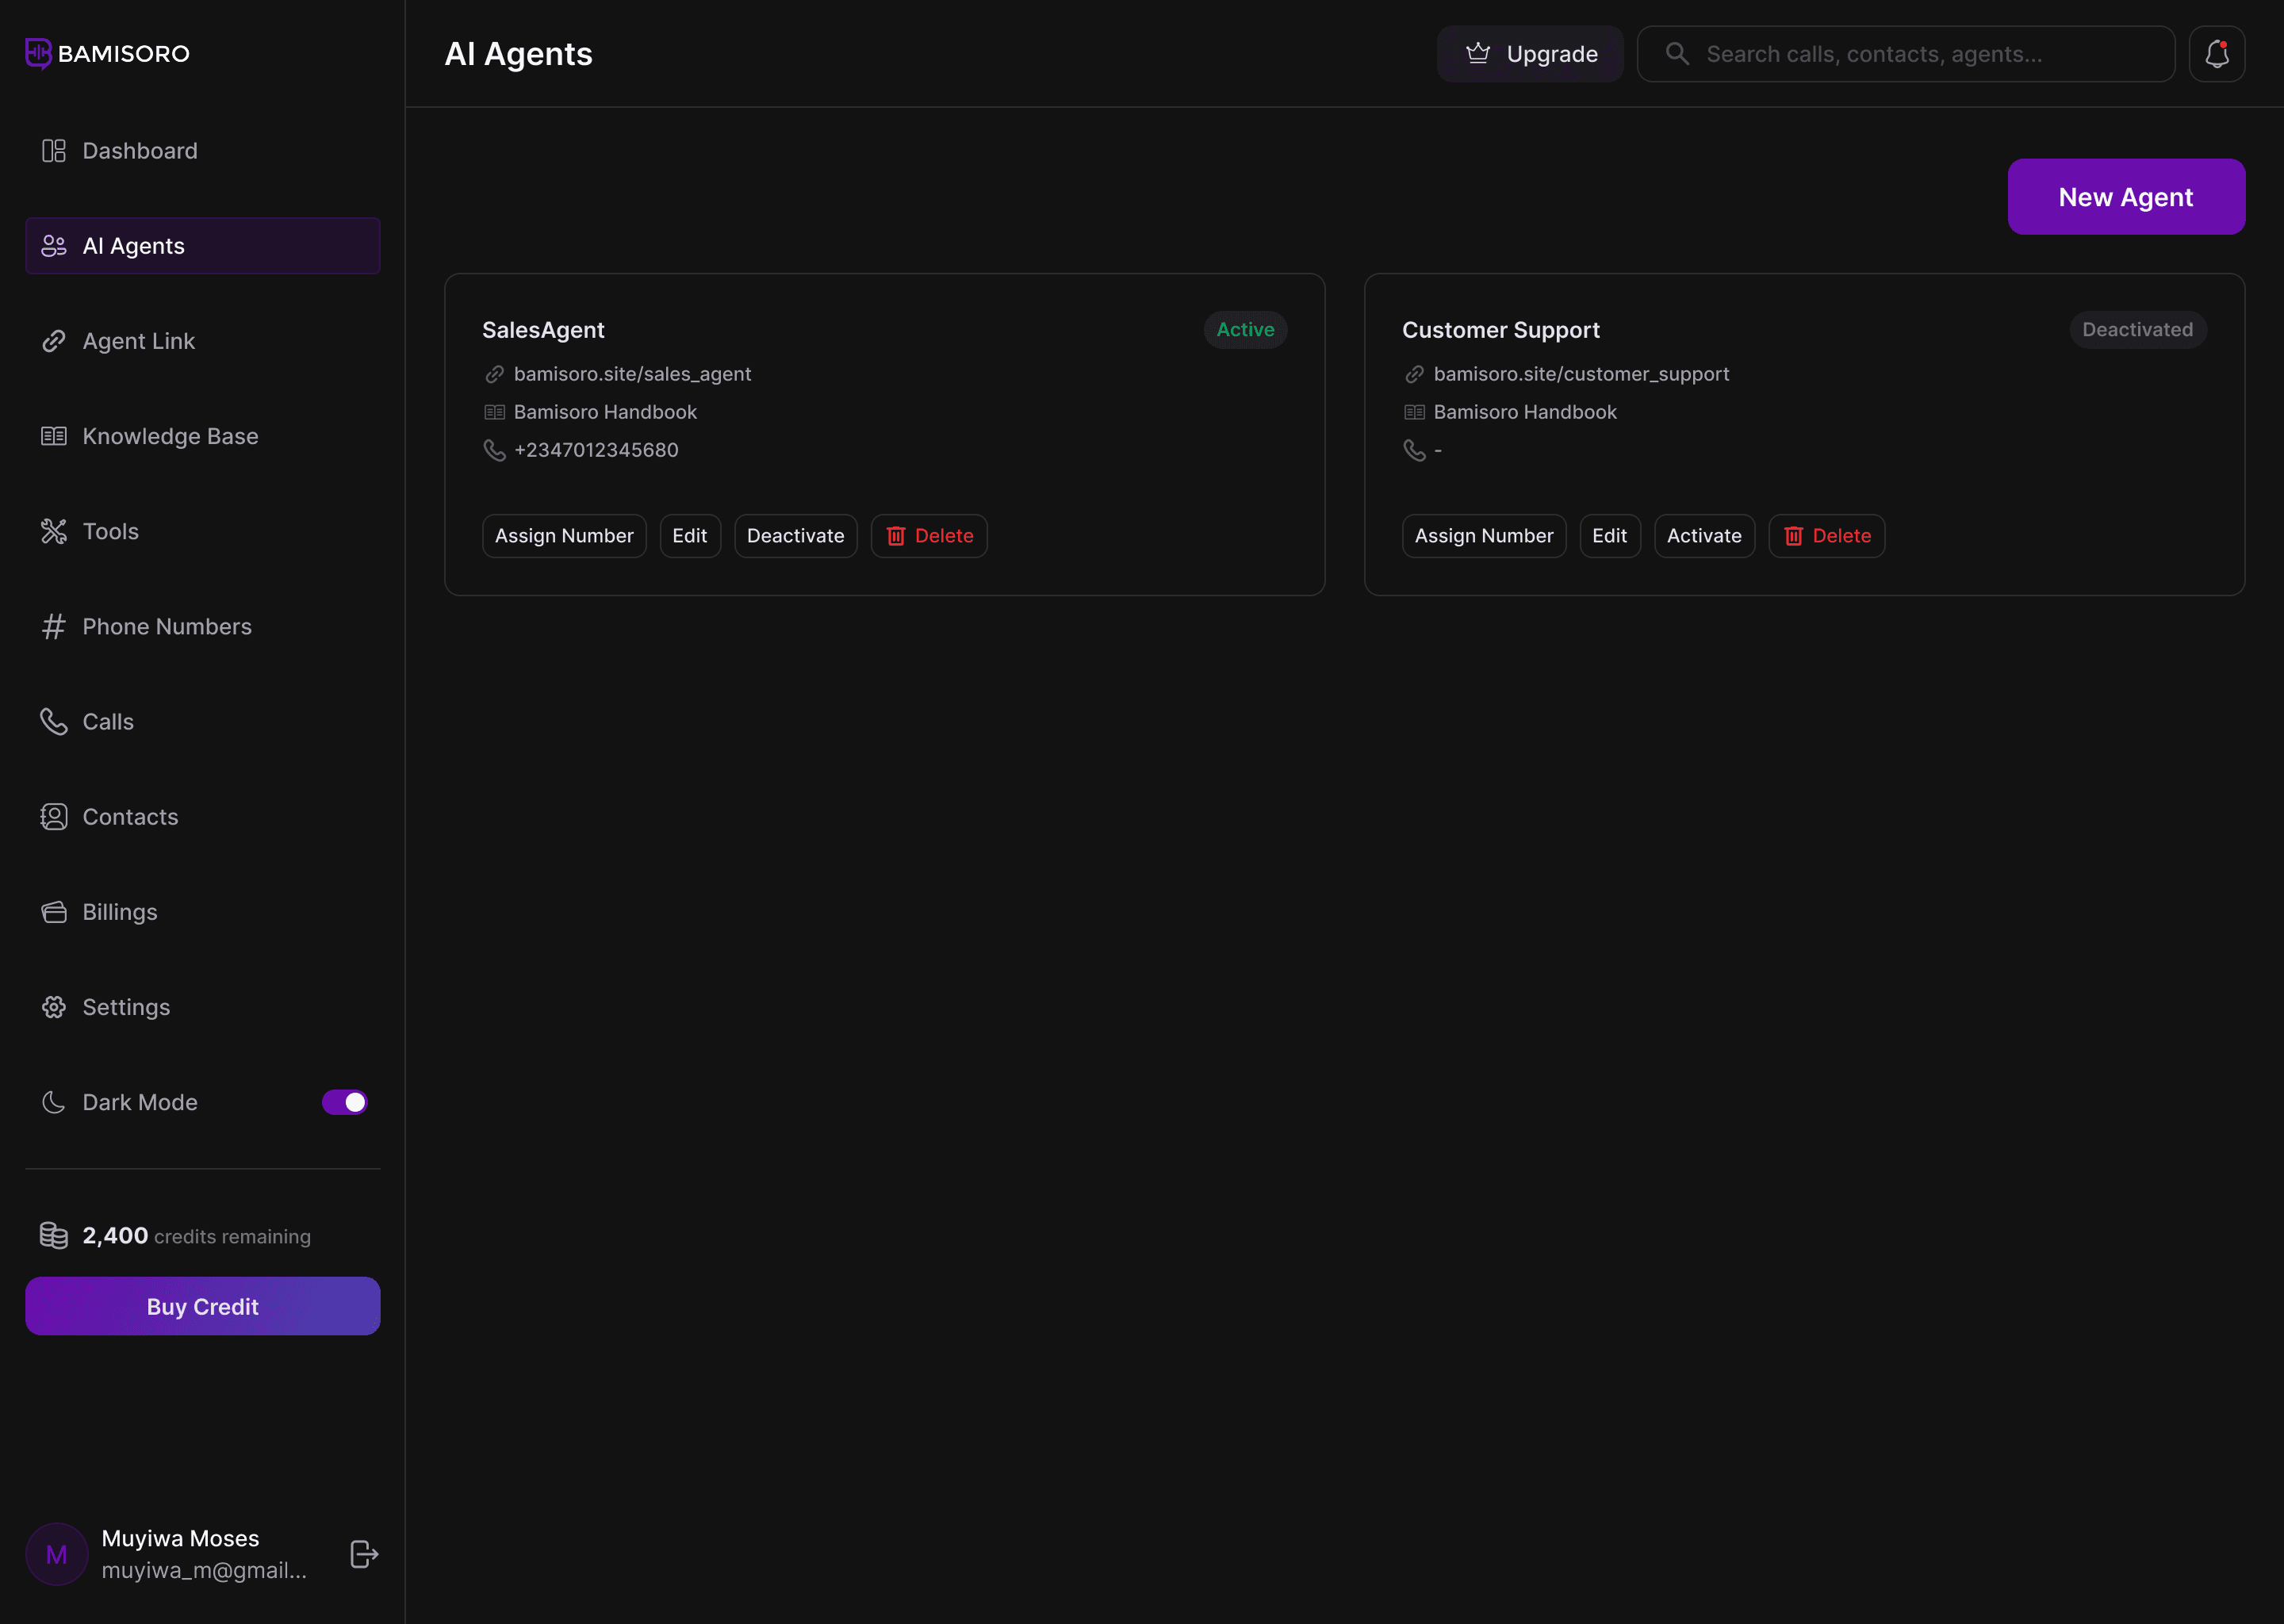Click the phone icon beside +2347012345680
Screen dimensions: 2284x1624
[x=494, y=450]
